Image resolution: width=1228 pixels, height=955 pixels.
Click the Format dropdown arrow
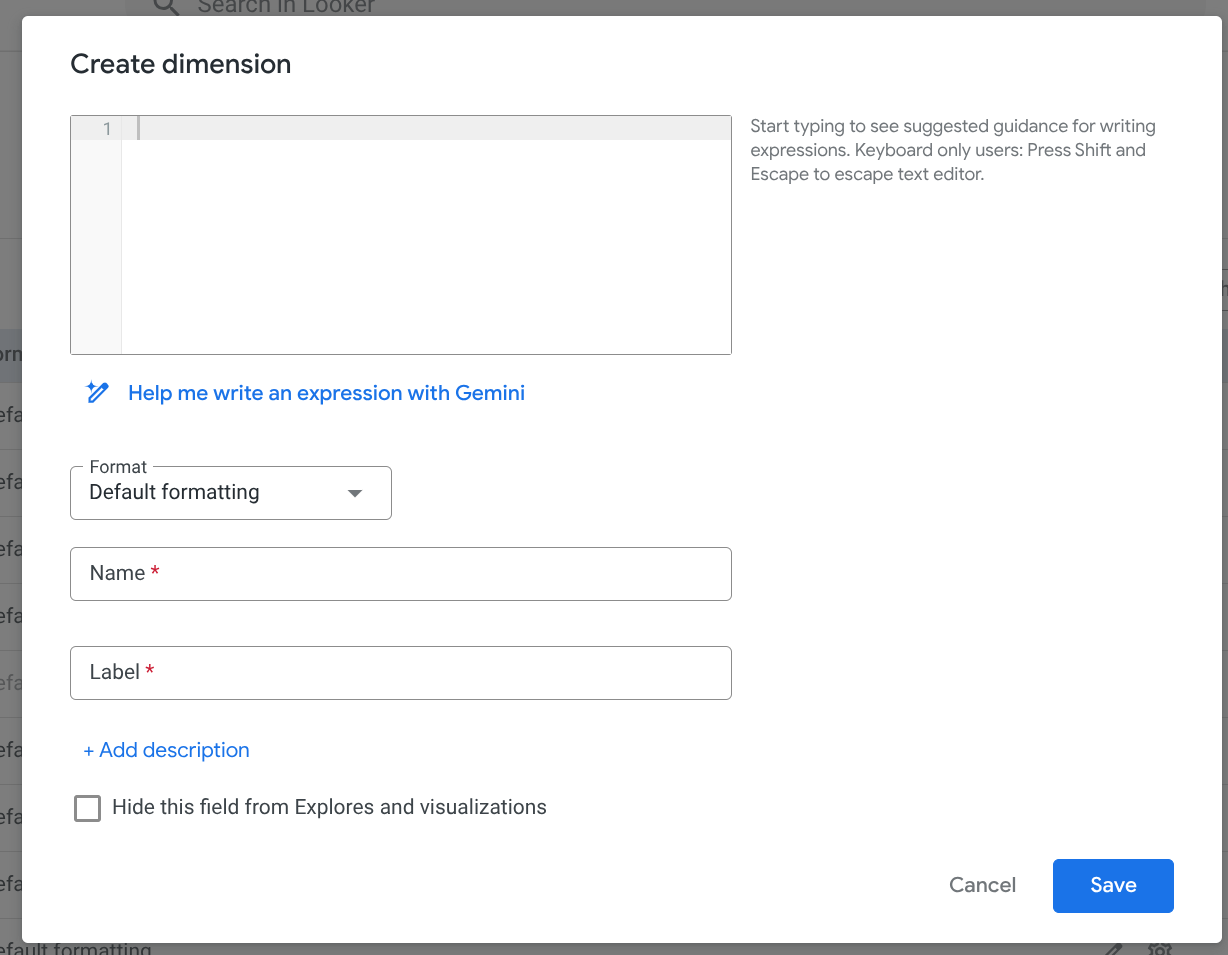tap(355, 493)
